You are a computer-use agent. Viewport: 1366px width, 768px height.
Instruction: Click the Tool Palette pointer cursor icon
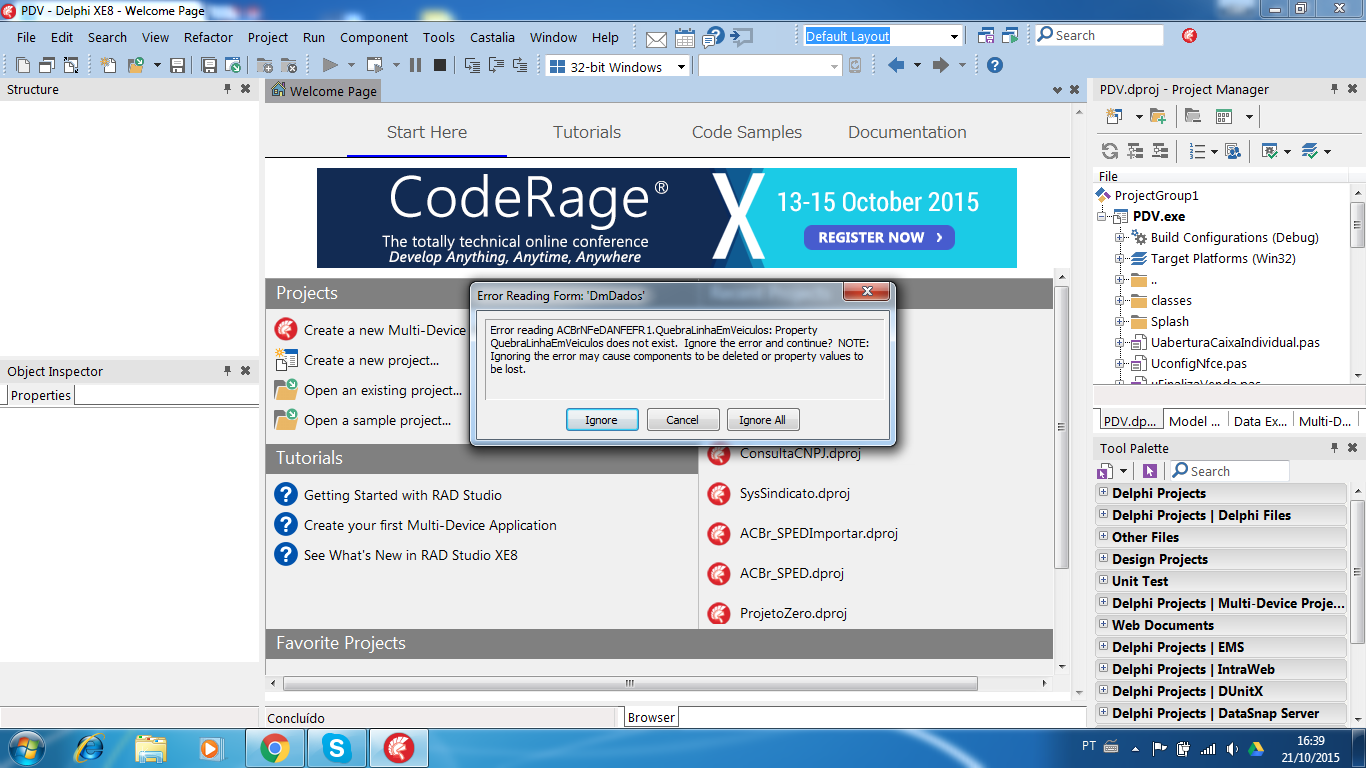pos(1149,471)
